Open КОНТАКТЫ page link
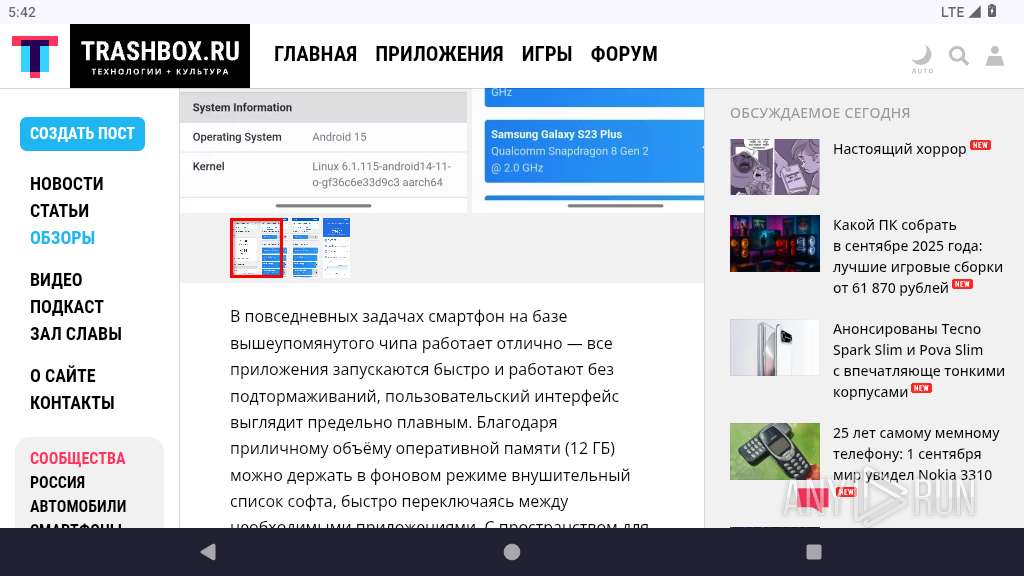The image size is (1024, 576). 72,403
